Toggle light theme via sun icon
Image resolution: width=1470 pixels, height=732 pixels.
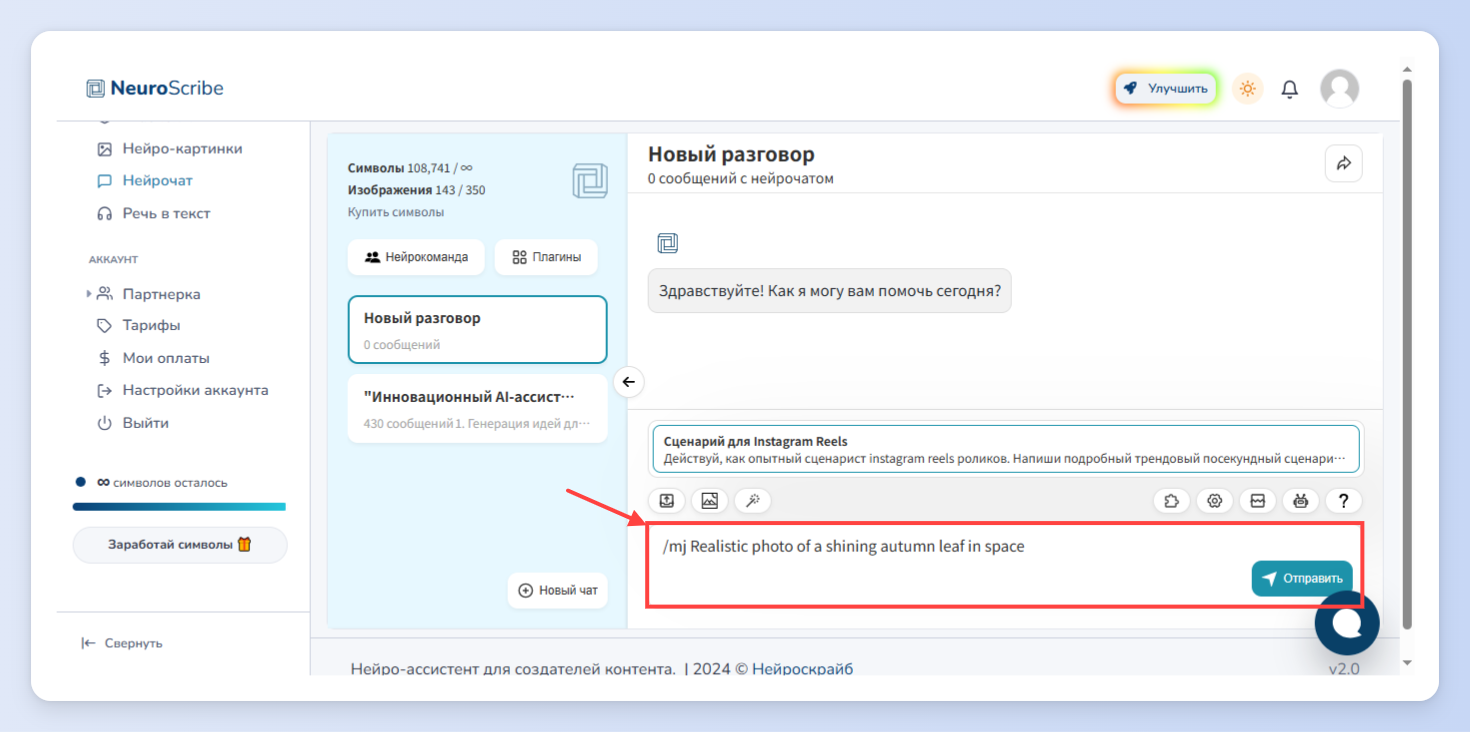(1247, 89)
